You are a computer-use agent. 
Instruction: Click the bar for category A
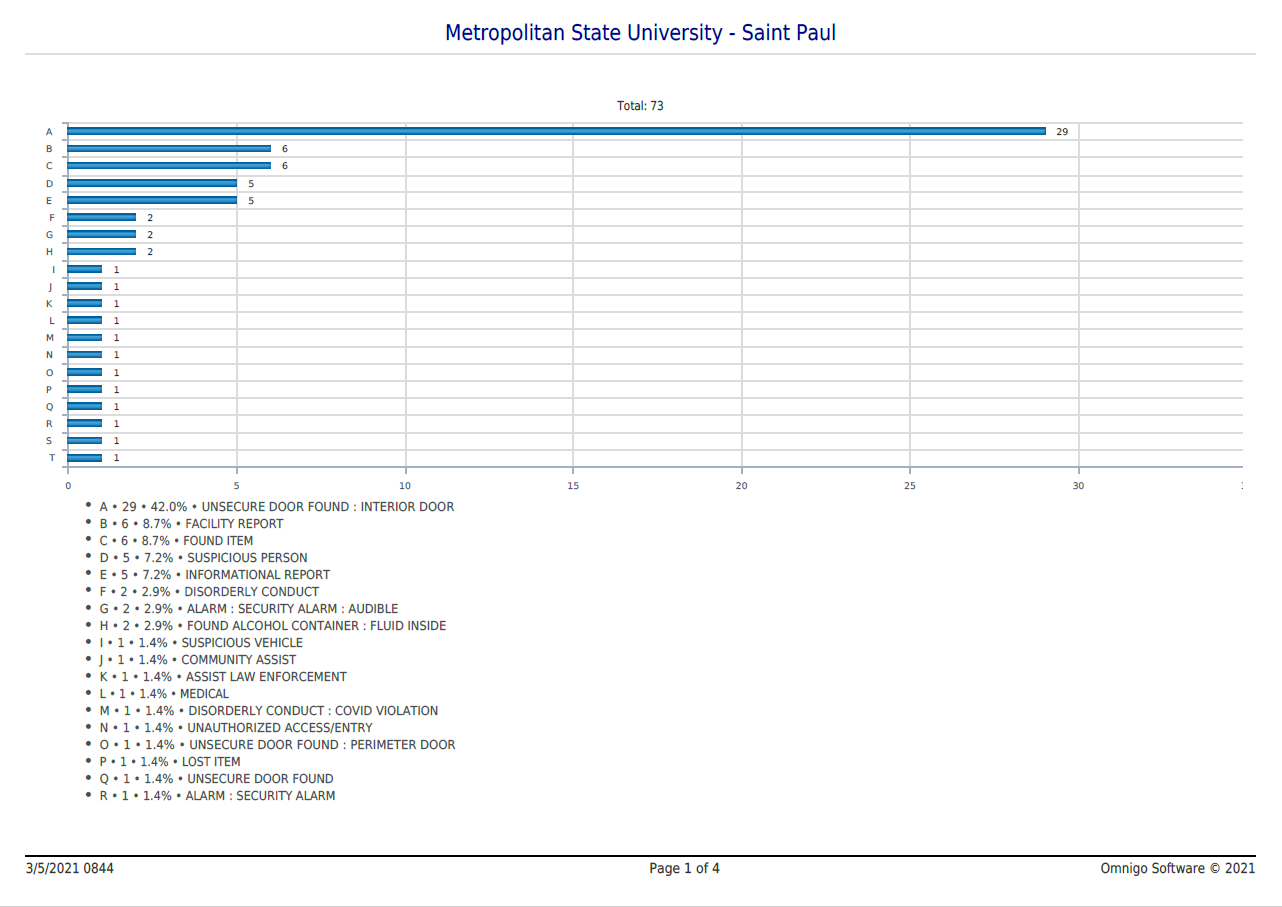pos(556,131)
